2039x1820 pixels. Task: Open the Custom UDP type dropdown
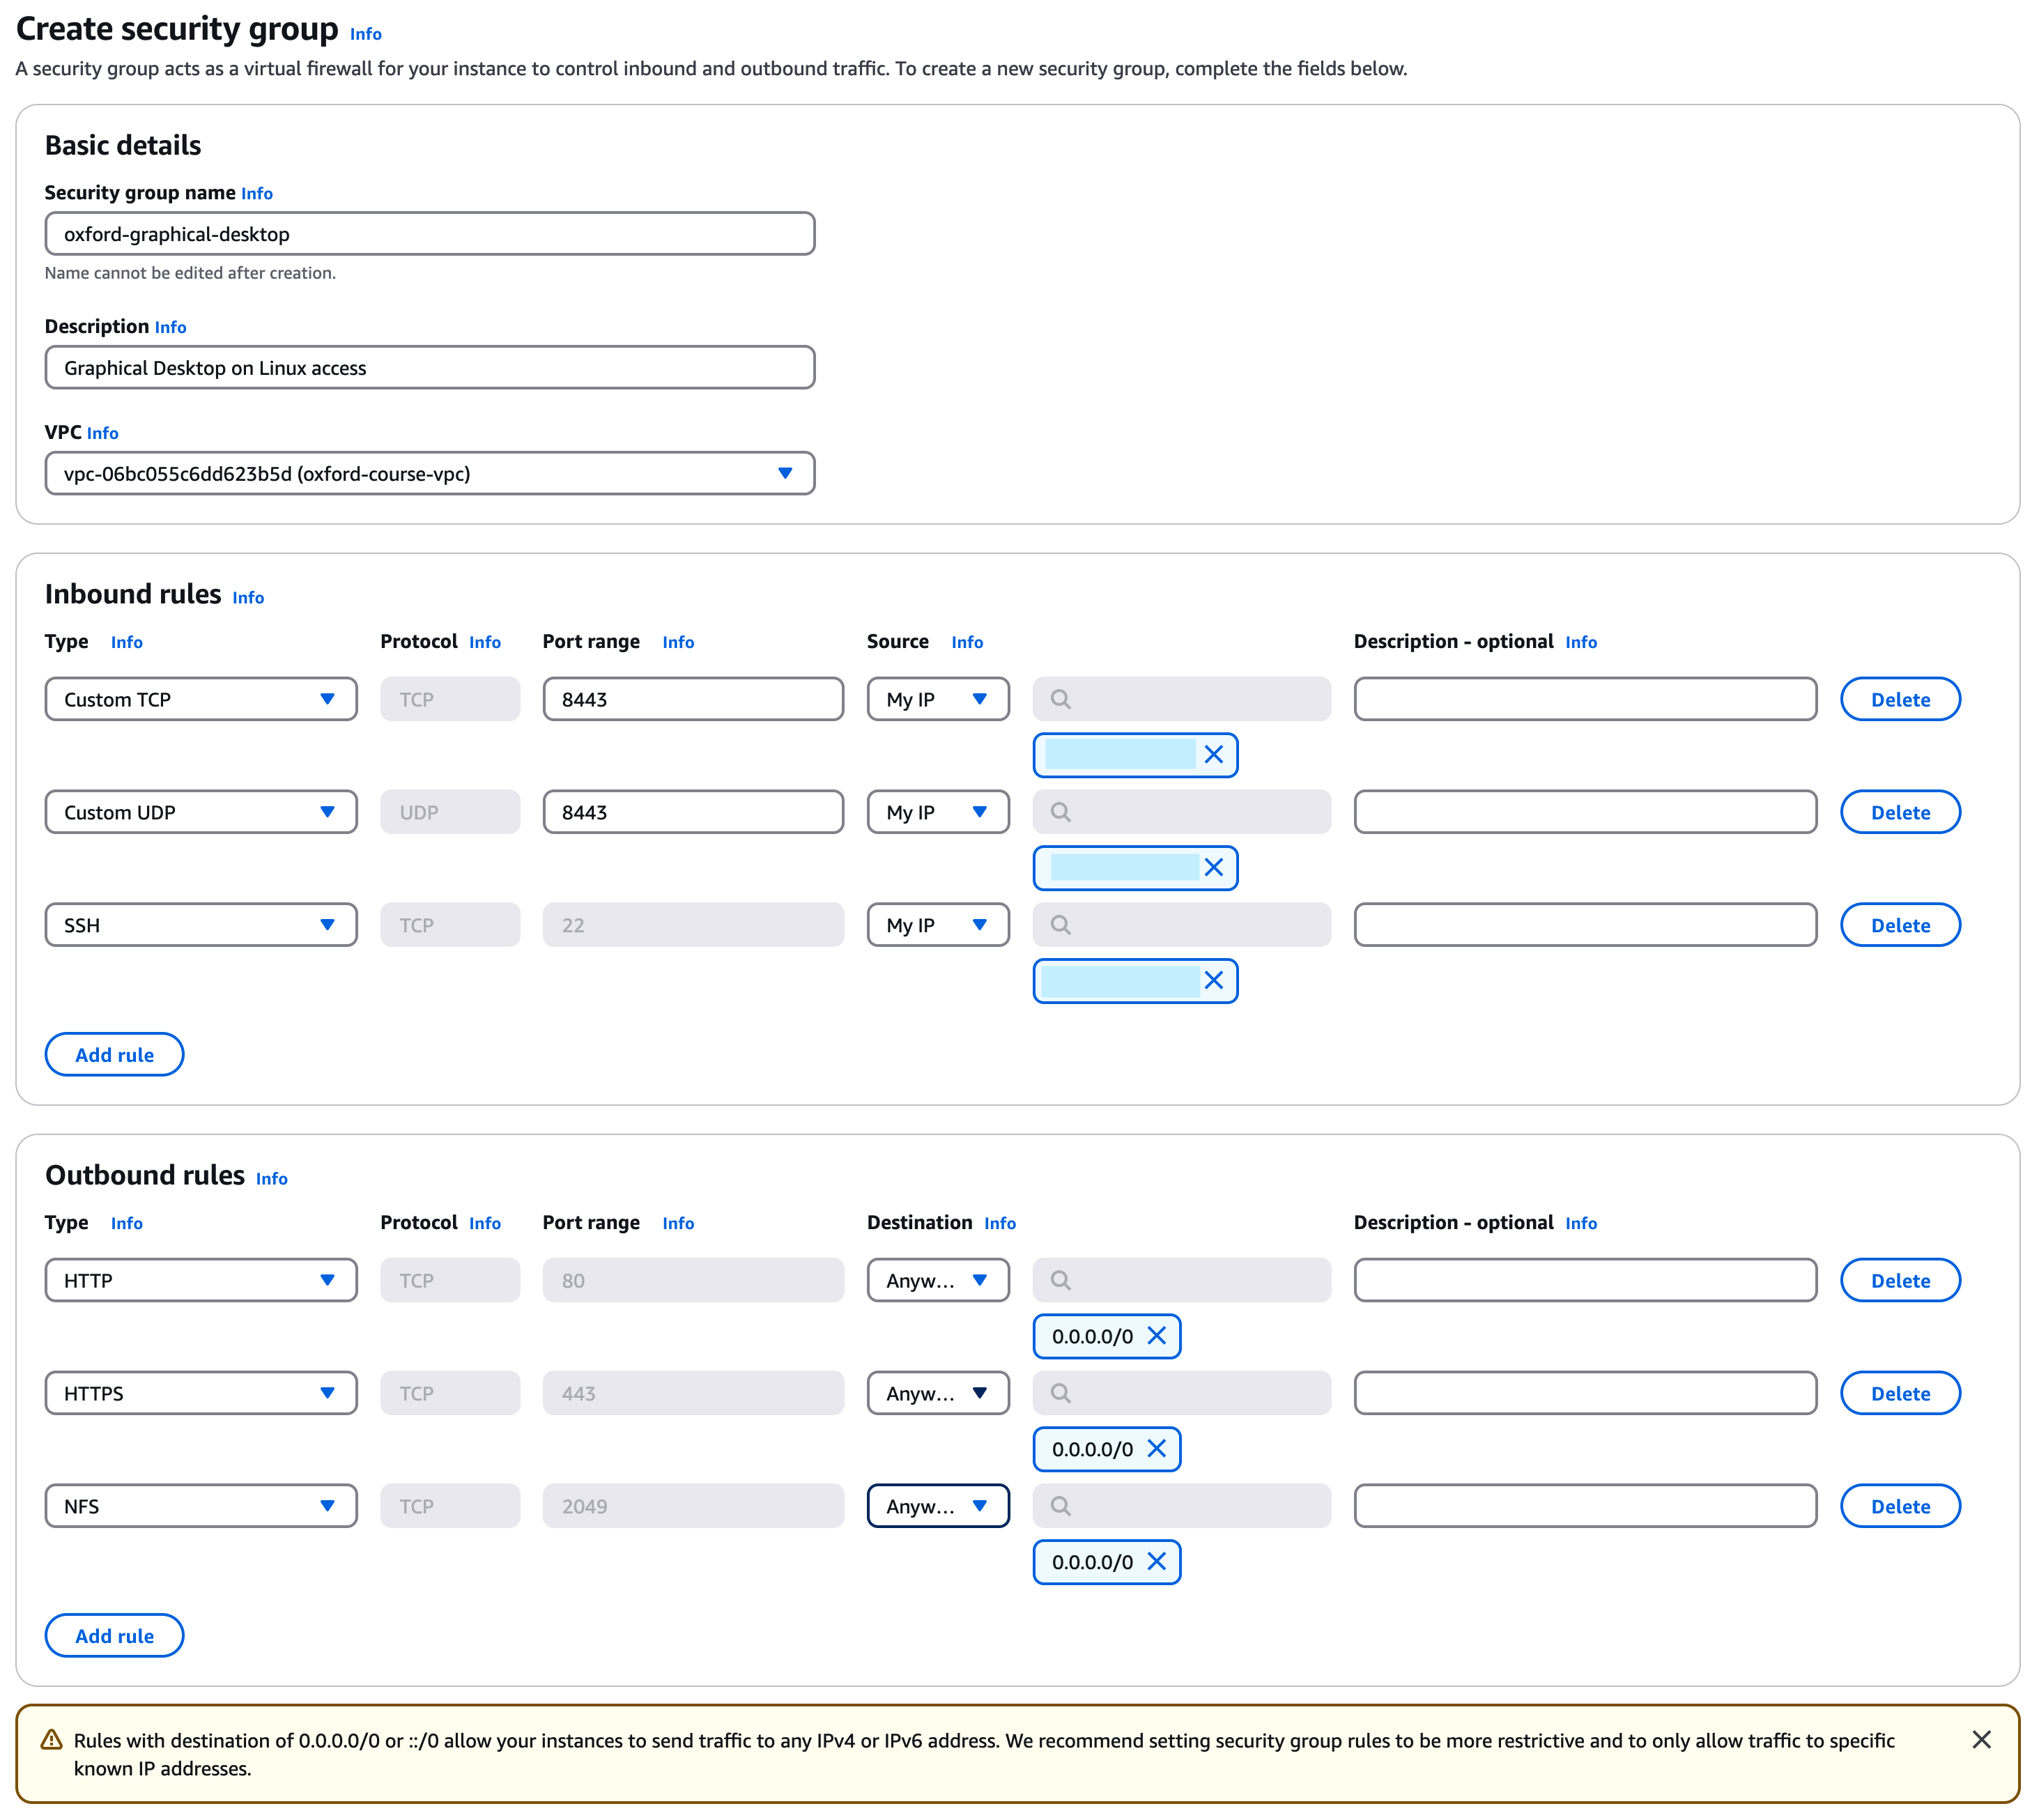coord(200,812)
